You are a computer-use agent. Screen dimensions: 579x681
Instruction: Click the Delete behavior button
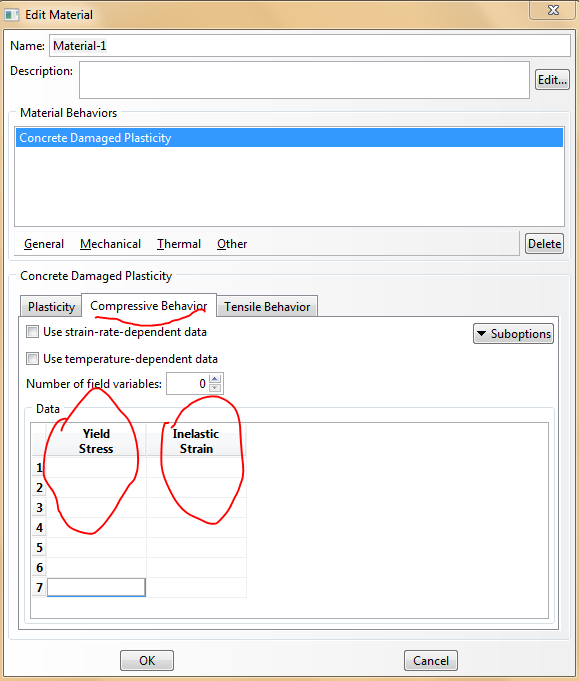pos(544,244)
